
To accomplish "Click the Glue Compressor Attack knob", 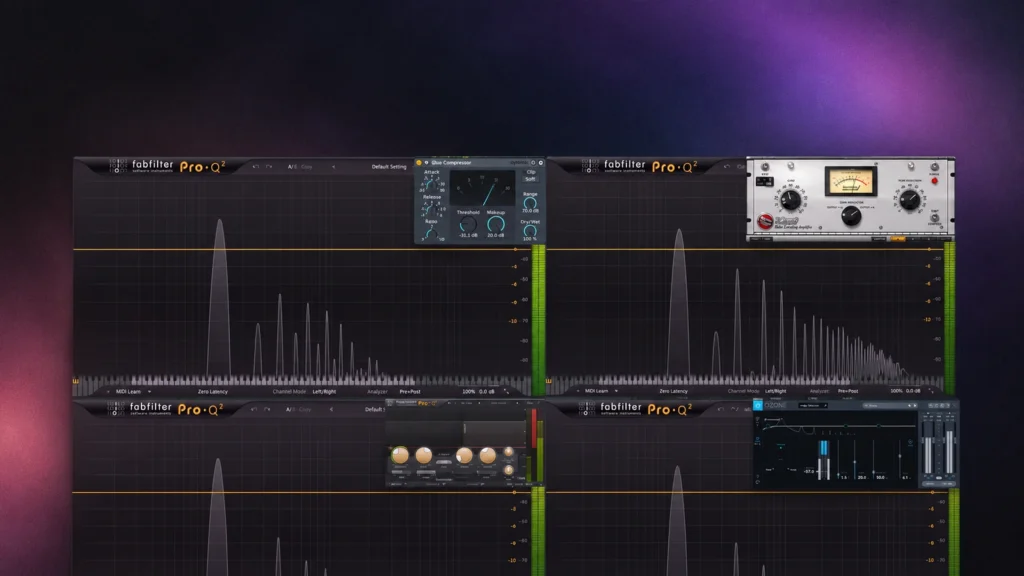I will pos(431,184).
